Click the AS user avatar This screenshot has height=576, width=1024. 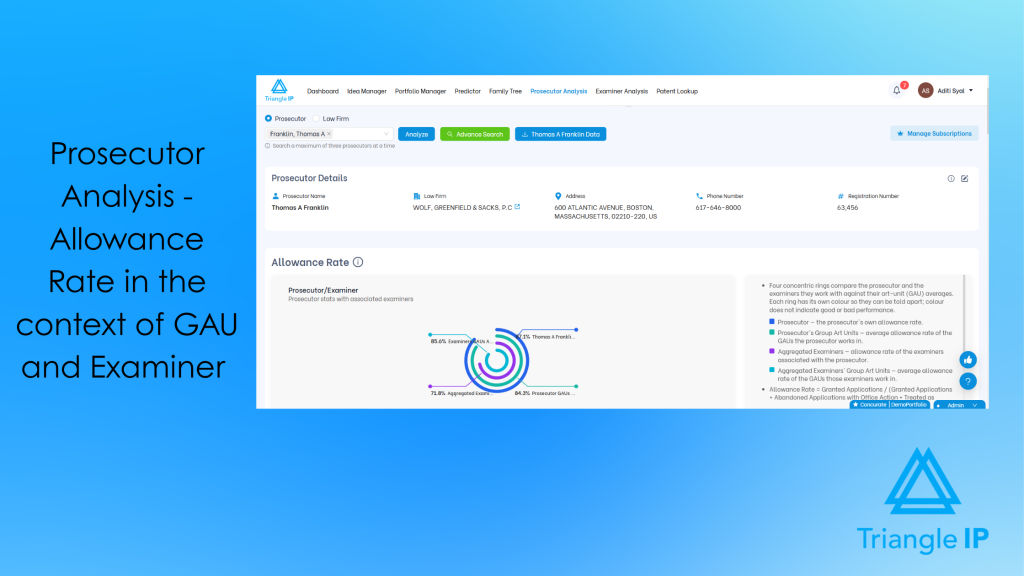[x=925, y=91]
